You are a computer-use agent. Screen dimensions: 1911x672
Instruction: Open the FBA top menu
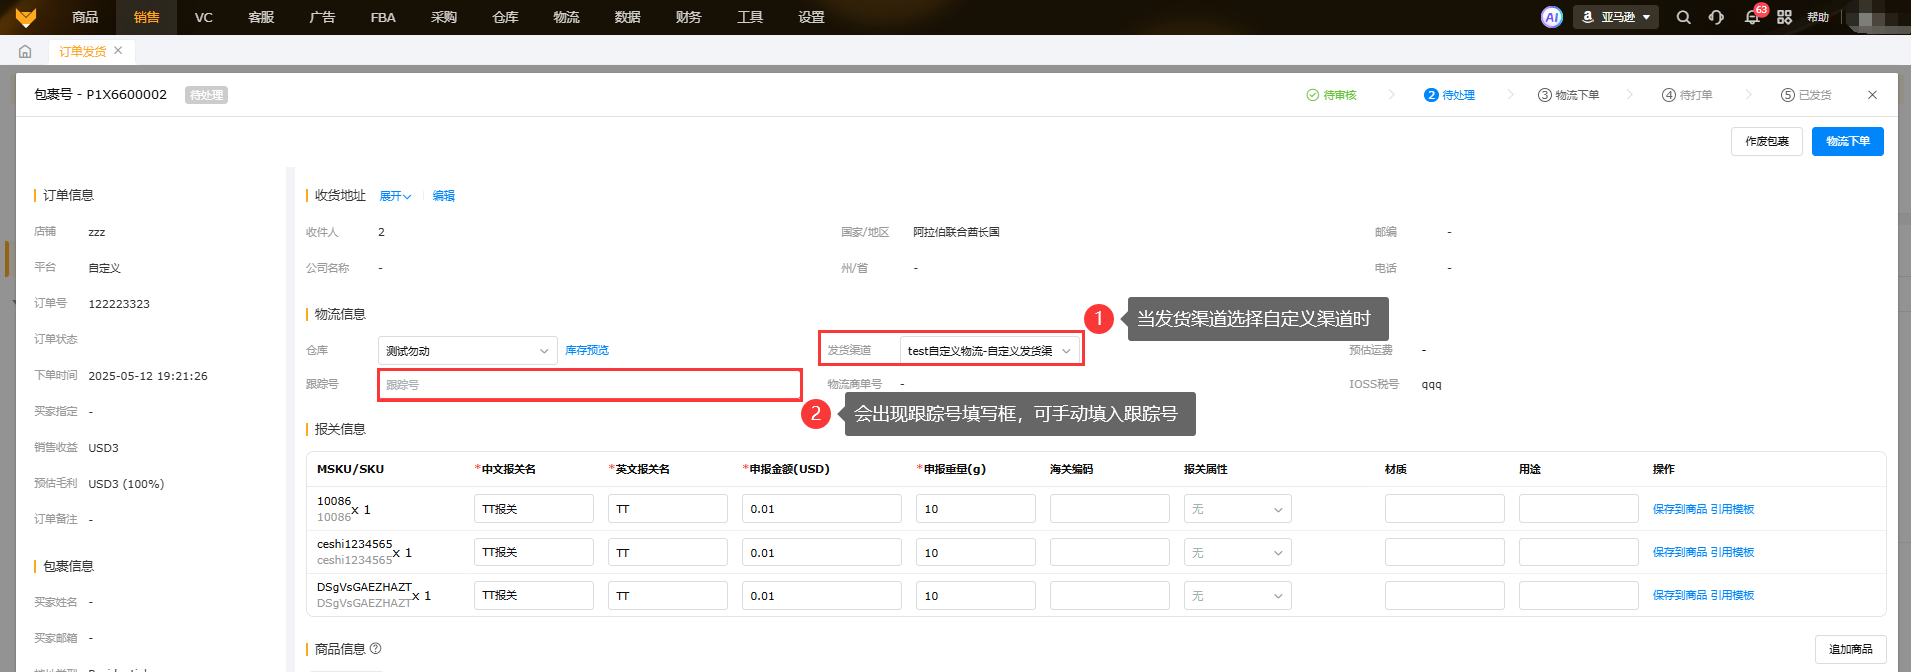[x=383, y=17]
